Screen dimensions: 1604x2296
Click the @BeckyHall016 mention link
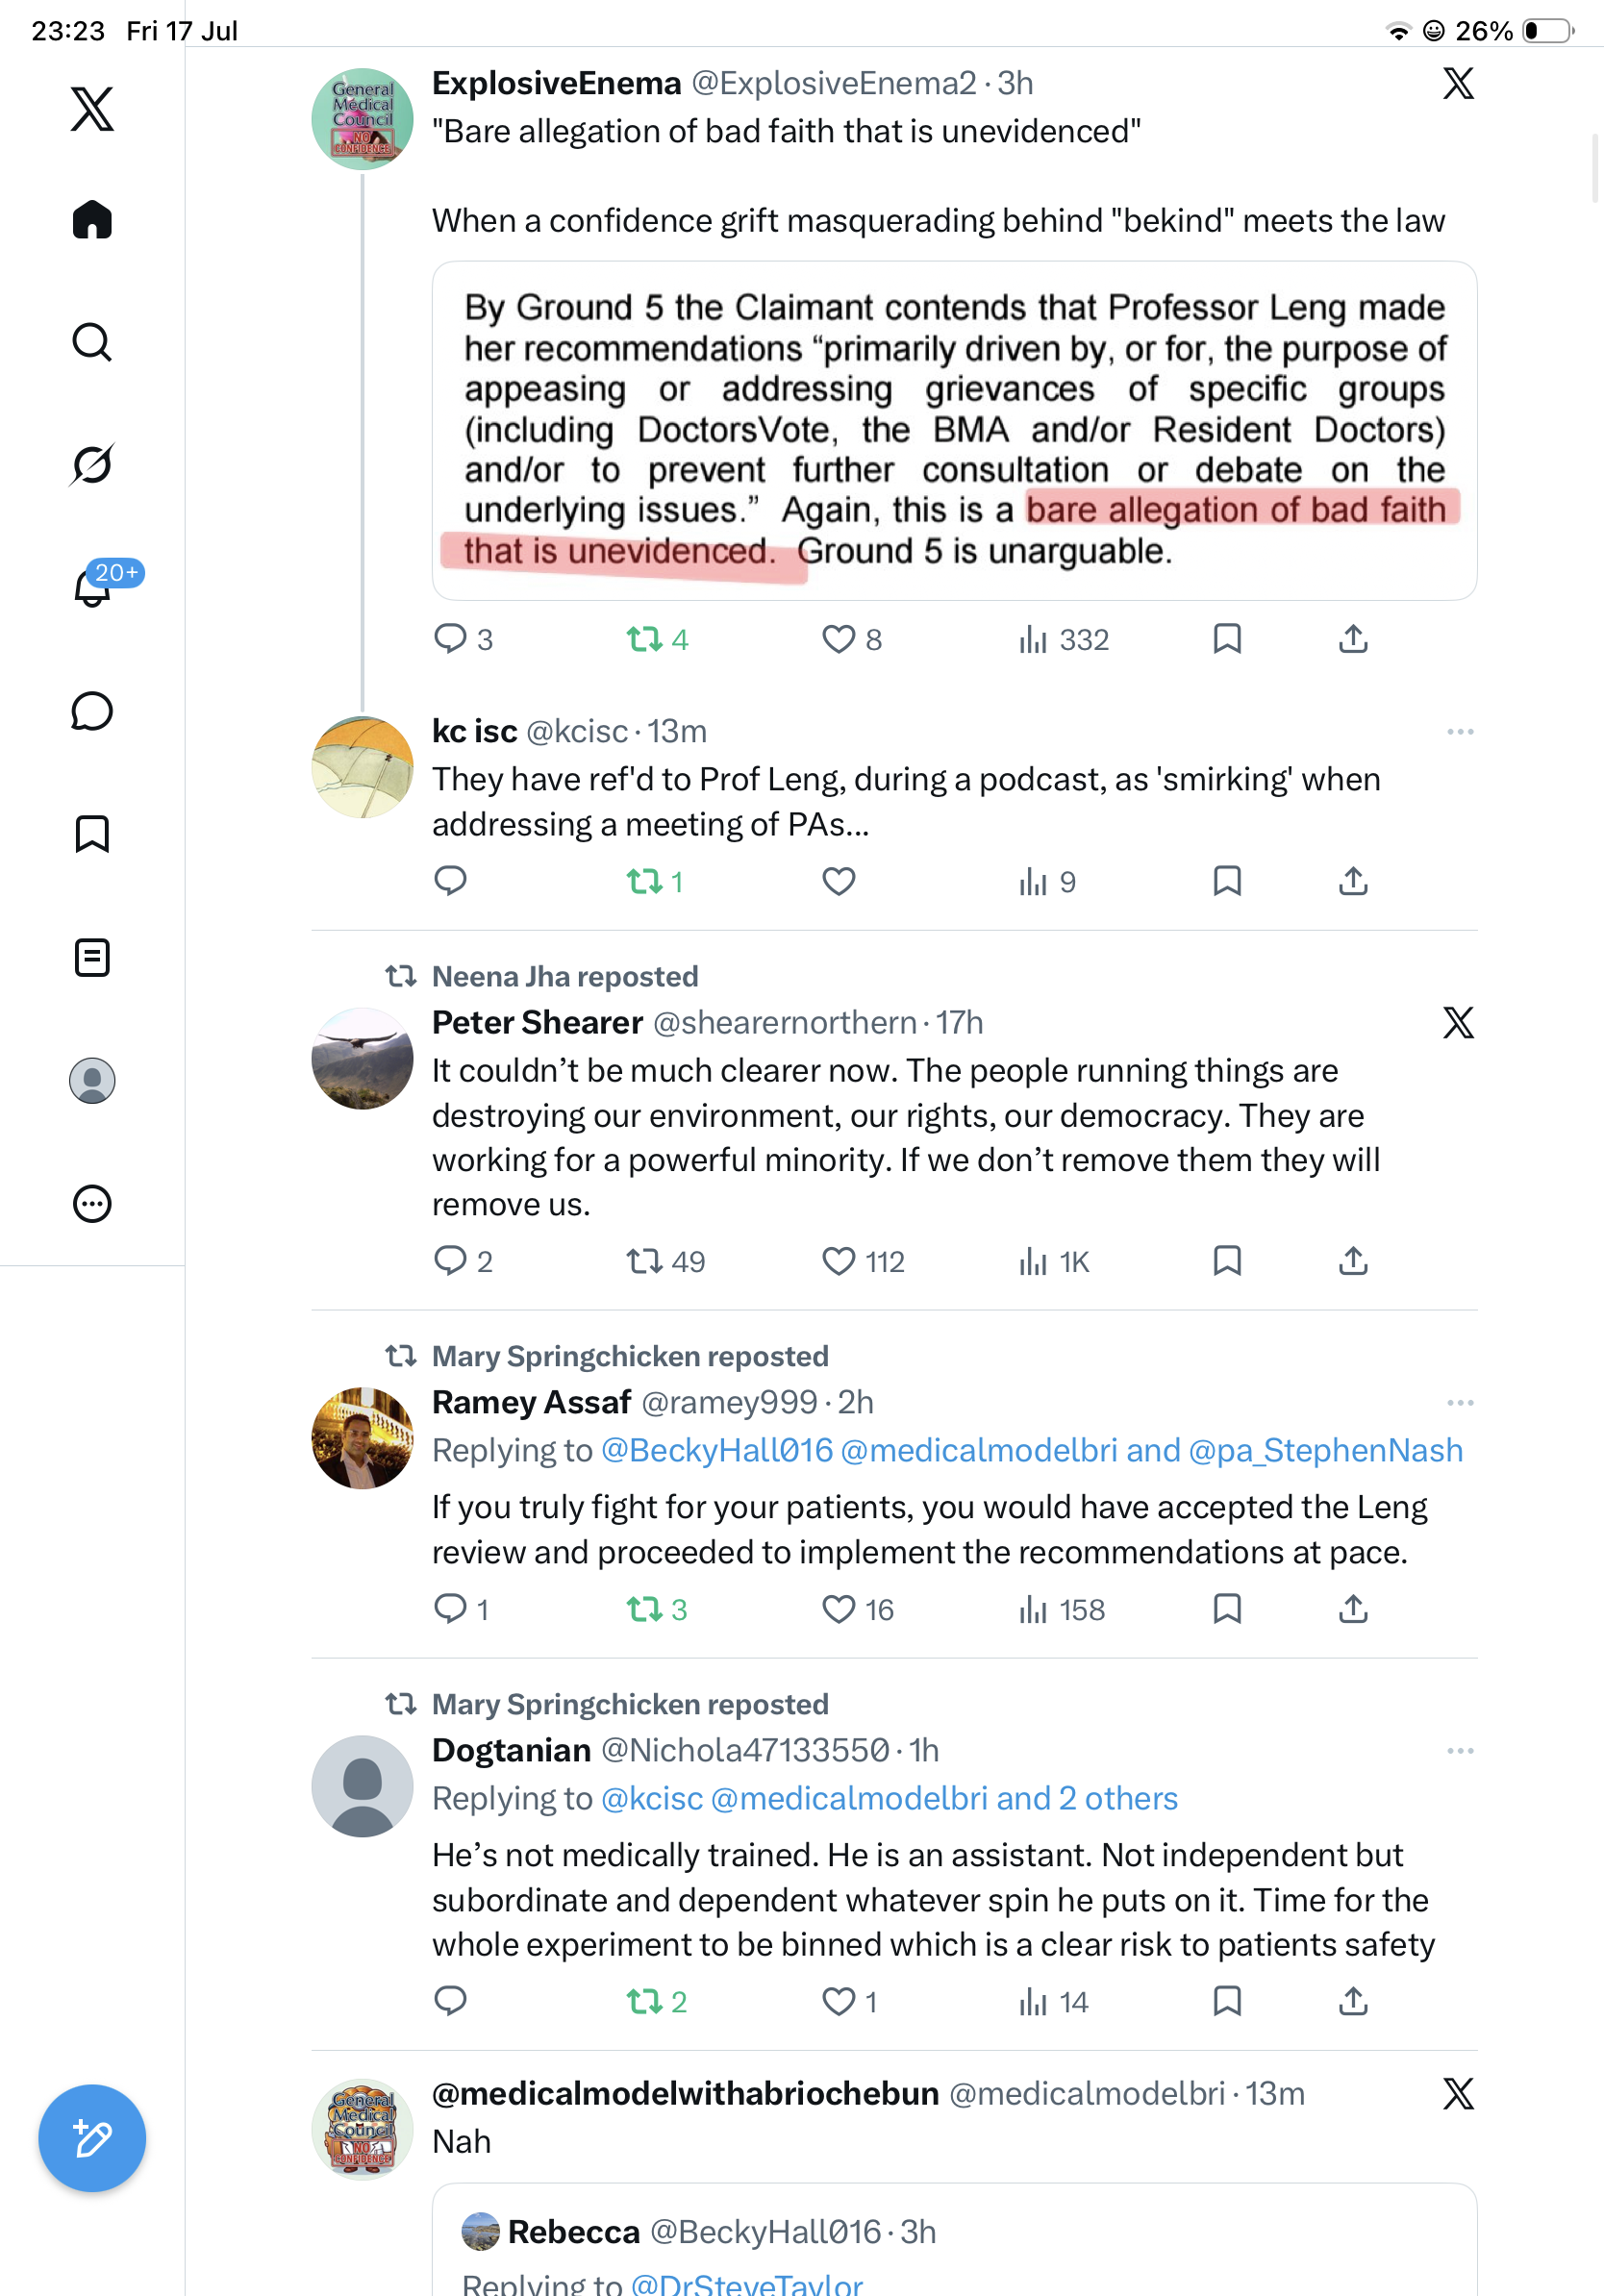[716, 1450]
